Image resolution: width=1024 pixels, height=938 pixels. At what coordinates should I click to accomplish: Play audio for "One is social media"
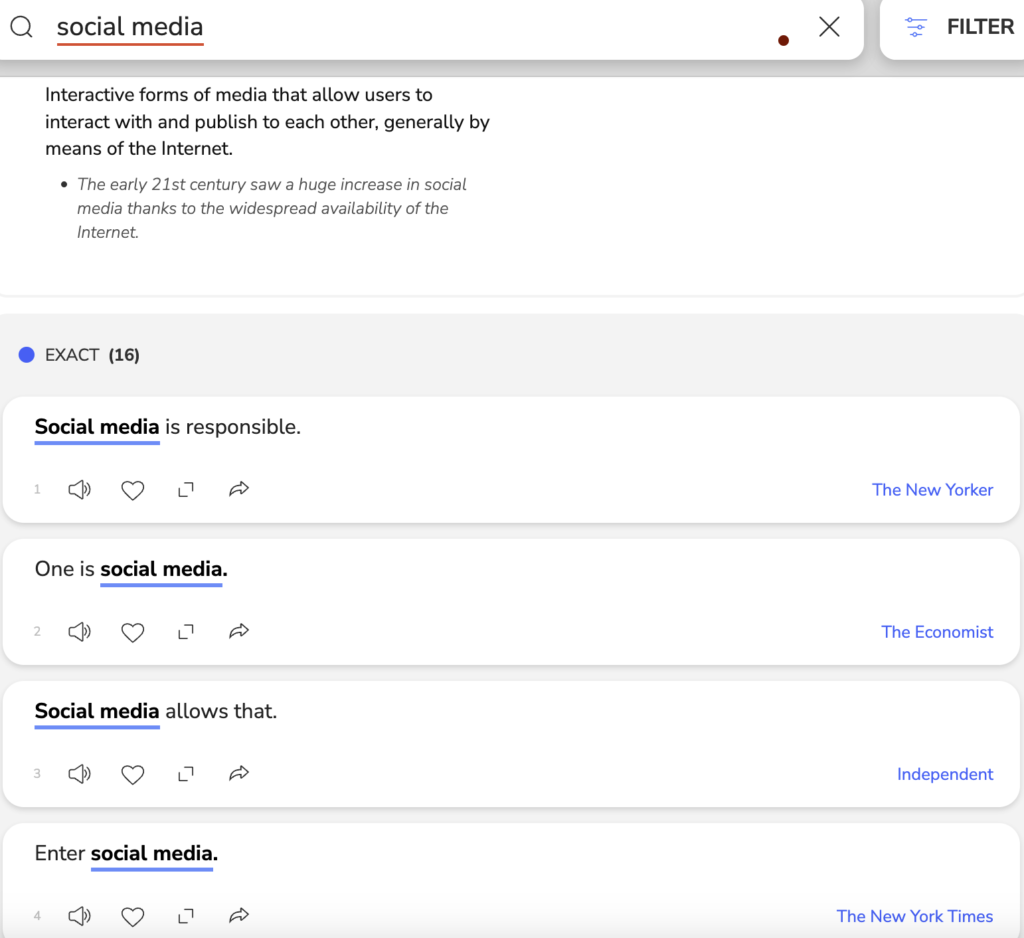(79, 632)
